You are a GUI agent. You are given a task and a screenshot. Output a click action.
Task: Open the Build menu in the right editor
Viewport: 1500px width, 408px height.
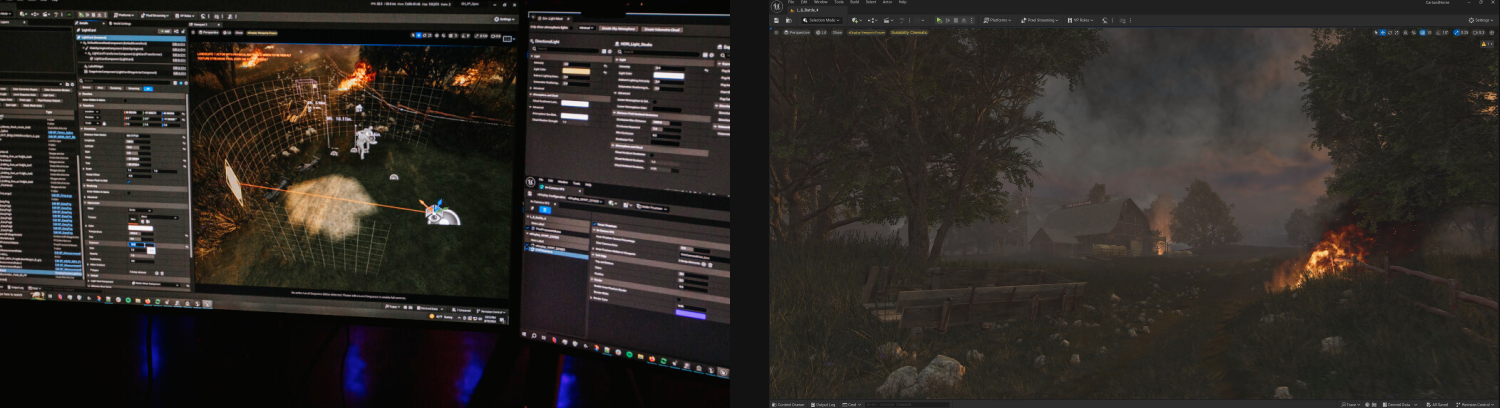(855, 2)
